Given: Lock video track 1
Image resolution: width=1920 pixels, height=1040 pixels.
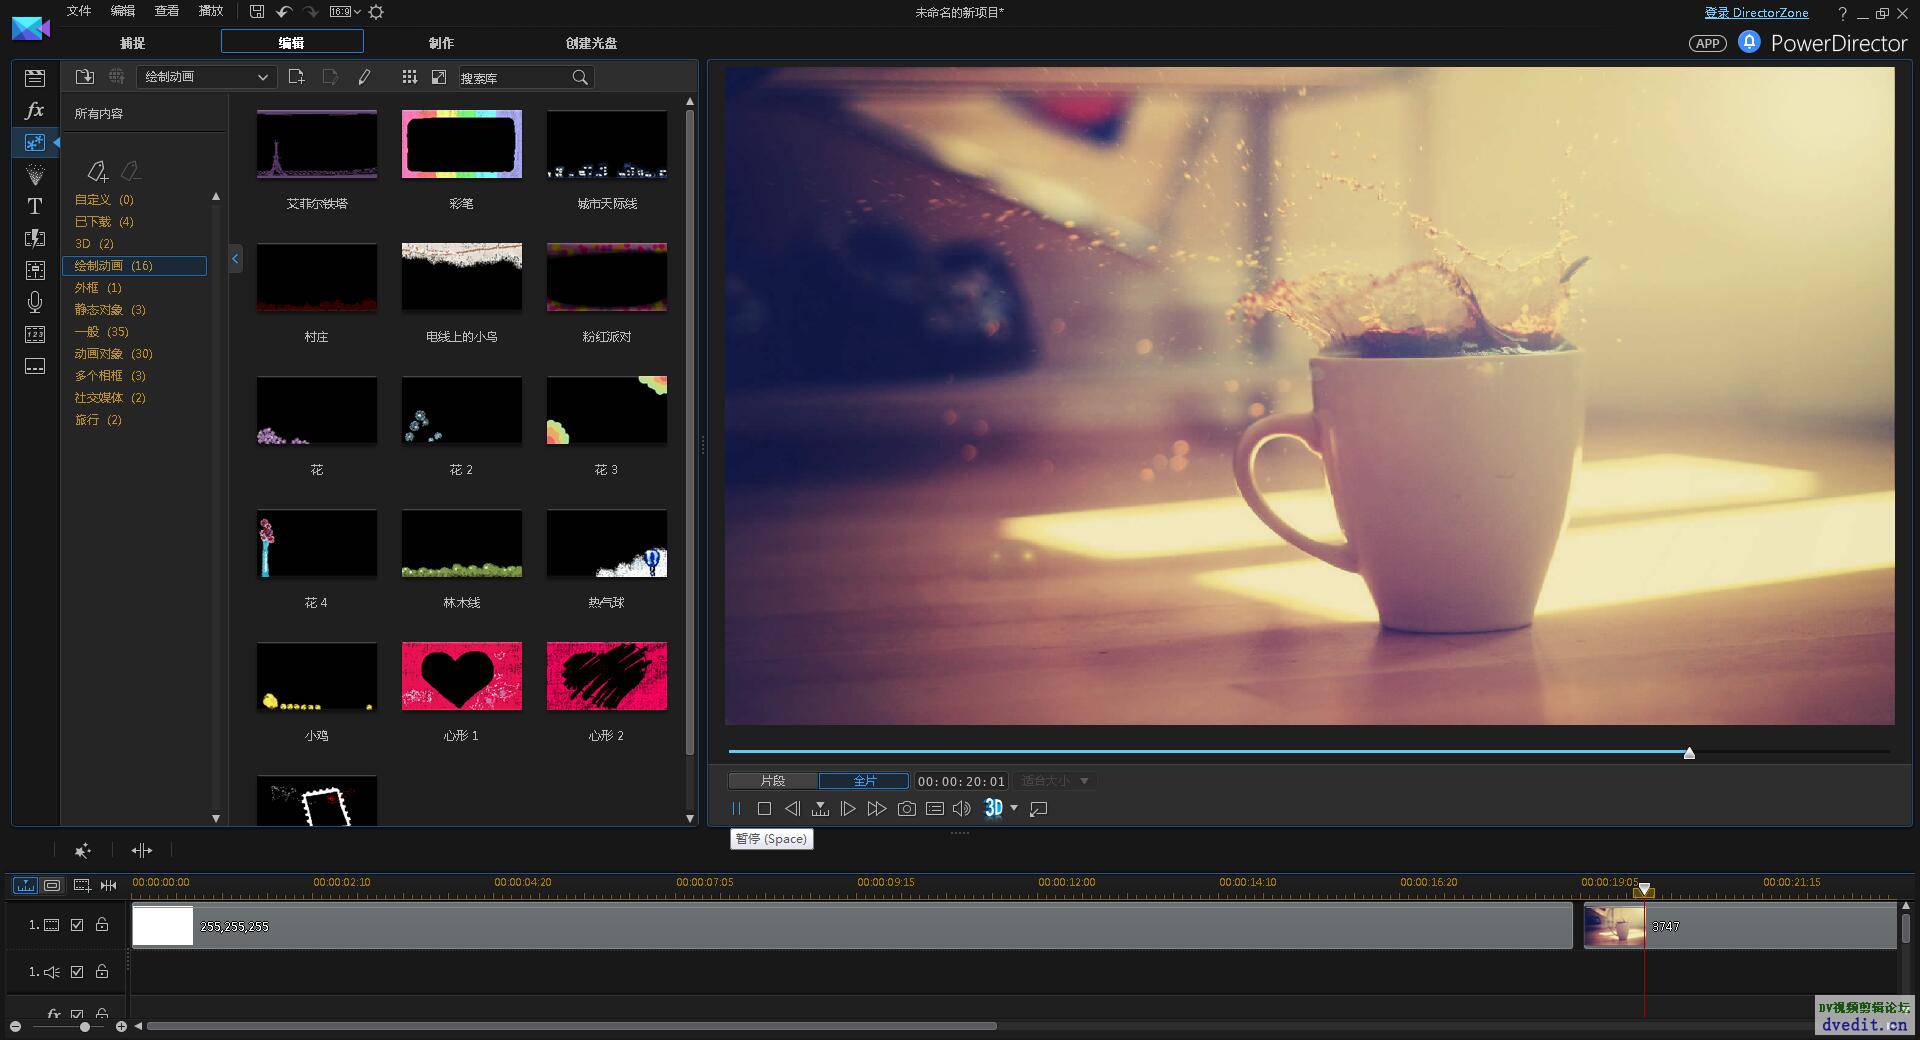Looking at the screenshot, I should [x=102, y=925].
